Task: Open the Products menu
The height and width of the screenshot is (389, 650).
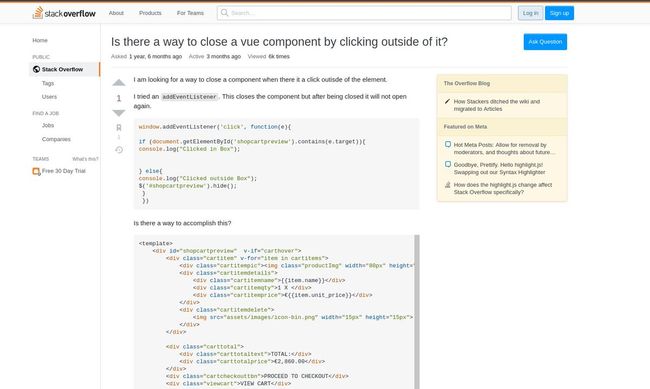Action: coord(150,13)
